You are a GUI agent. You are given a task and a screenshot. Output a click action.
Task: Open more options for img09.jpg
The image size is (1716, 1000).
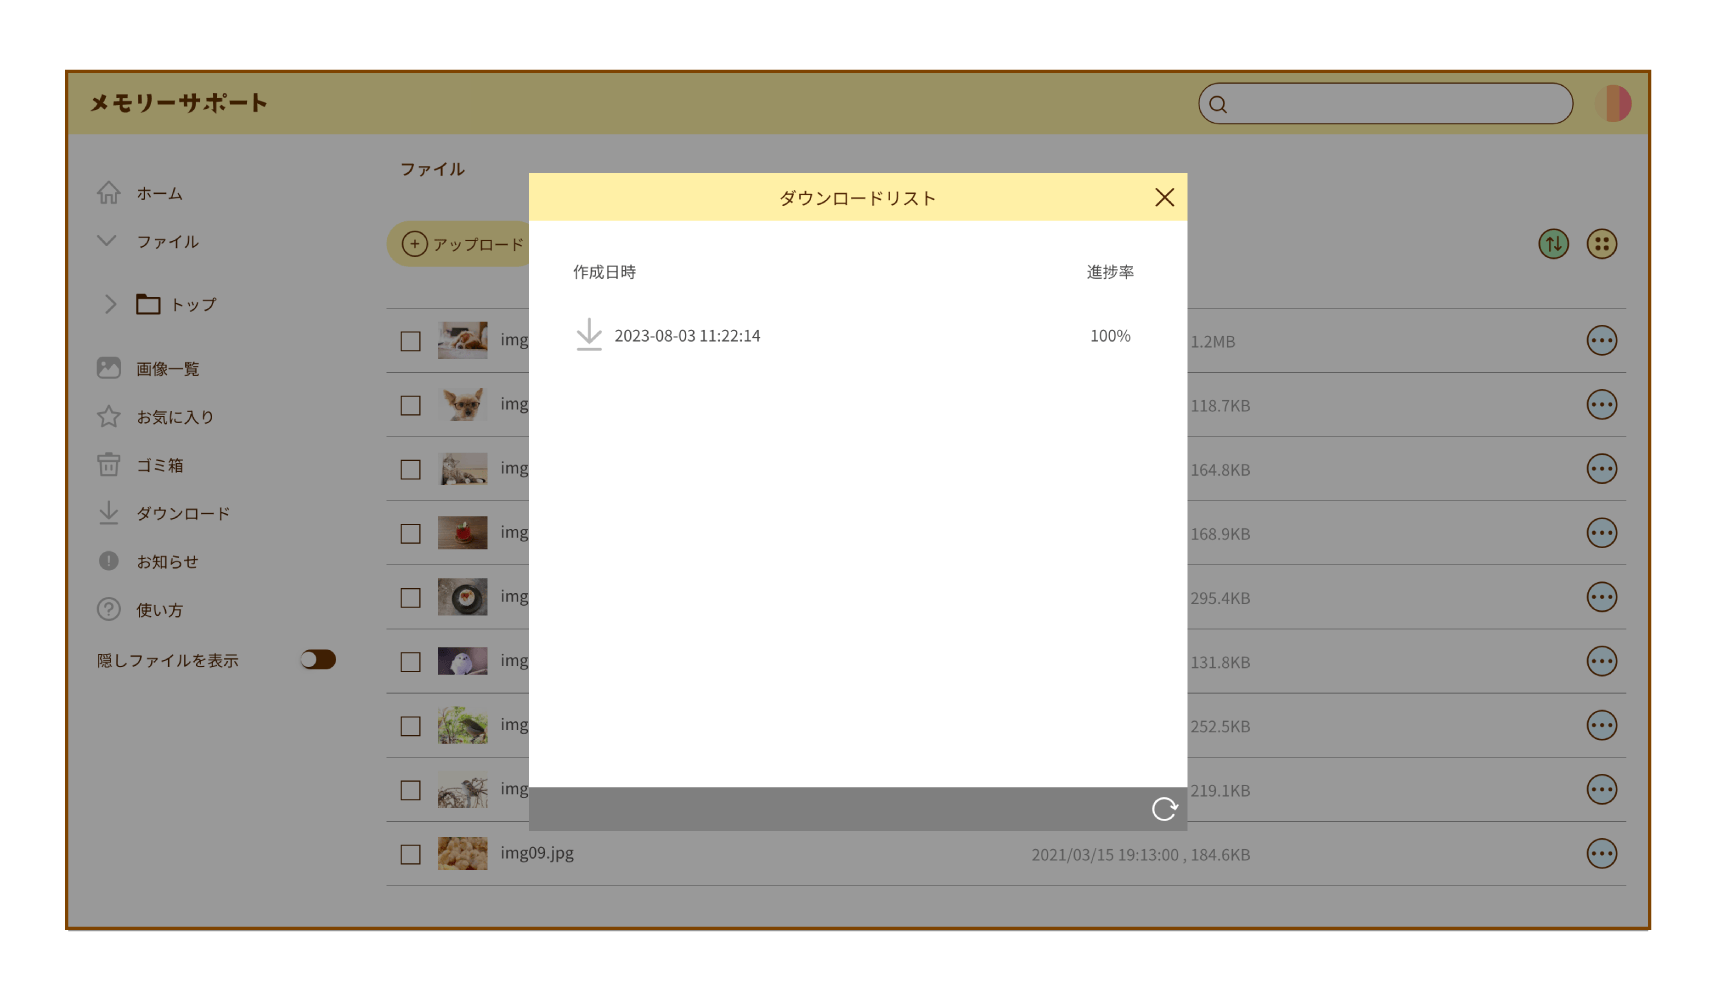1602,853
